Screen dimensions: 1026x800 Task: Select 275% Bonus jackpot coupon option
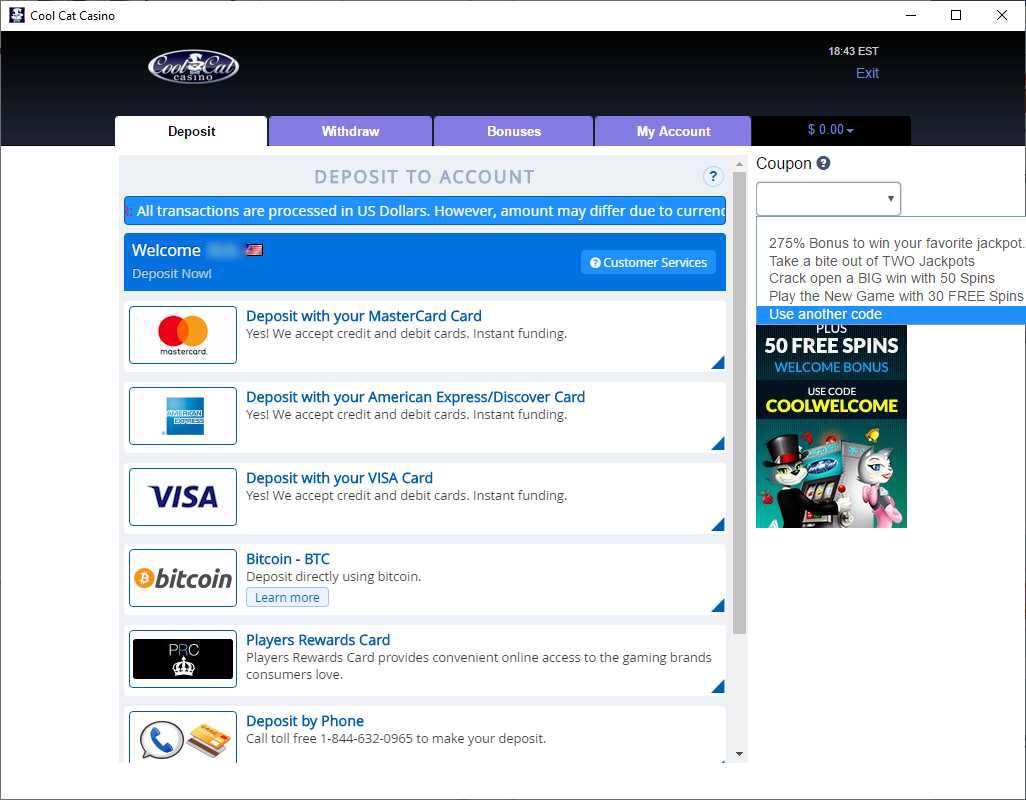[891, 243]
